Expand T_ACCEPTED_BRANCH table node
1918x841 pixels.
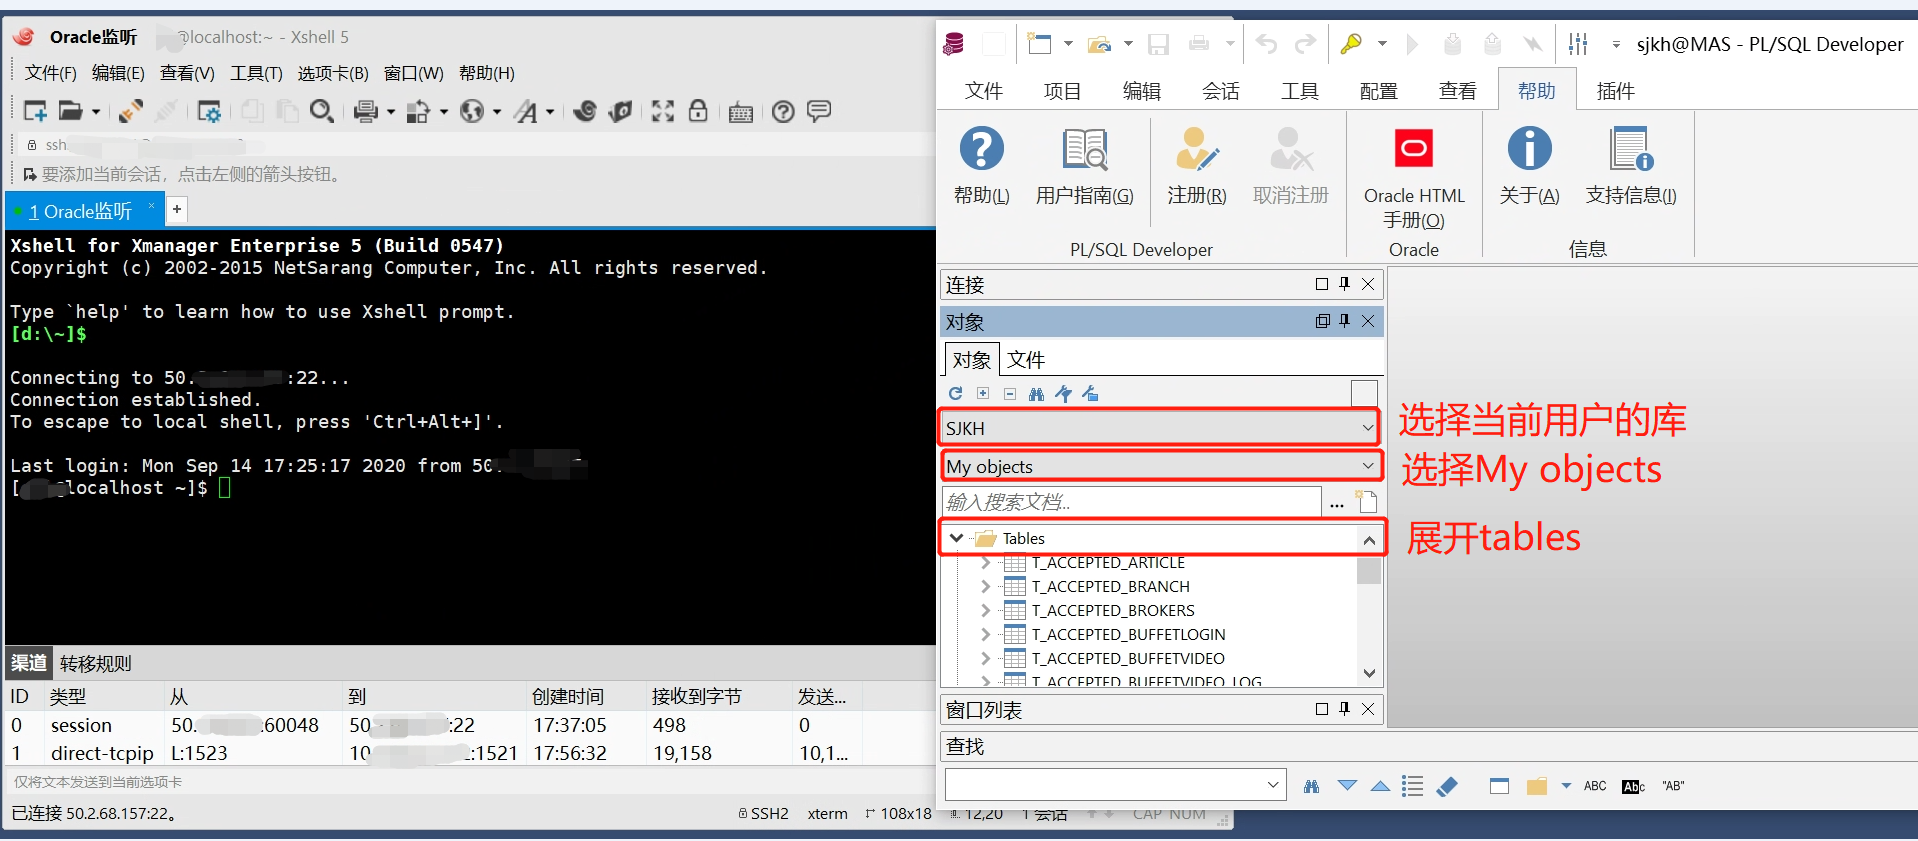986,586
